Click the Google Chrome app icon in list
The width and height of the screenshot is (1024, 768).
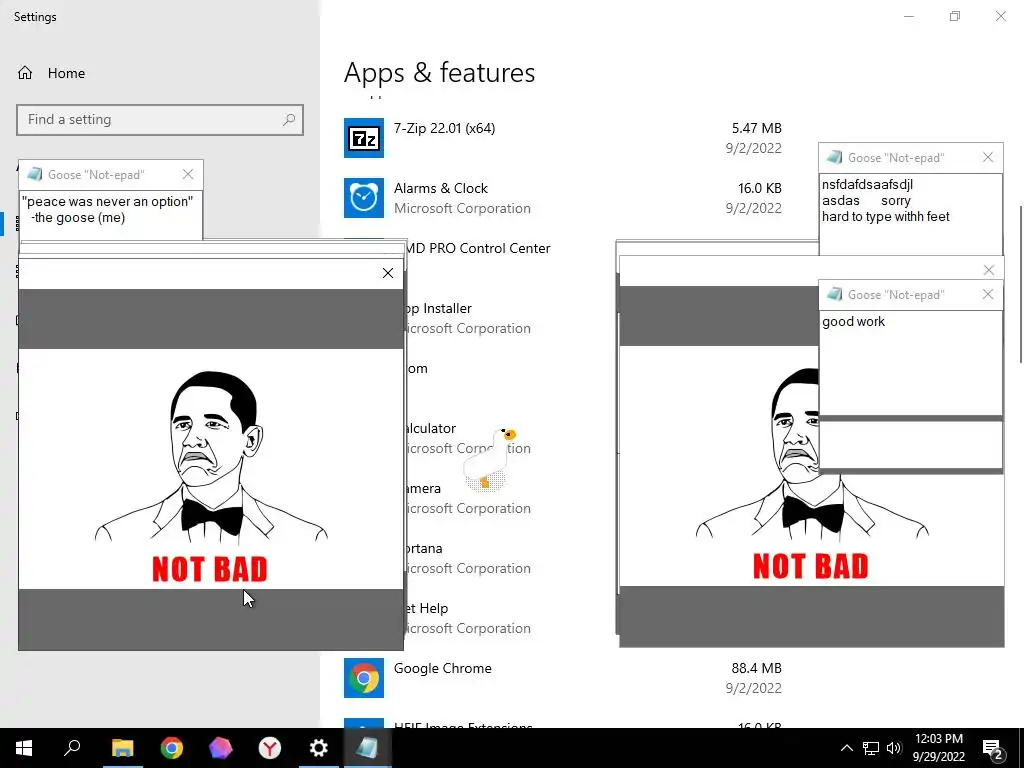[364, 678]
